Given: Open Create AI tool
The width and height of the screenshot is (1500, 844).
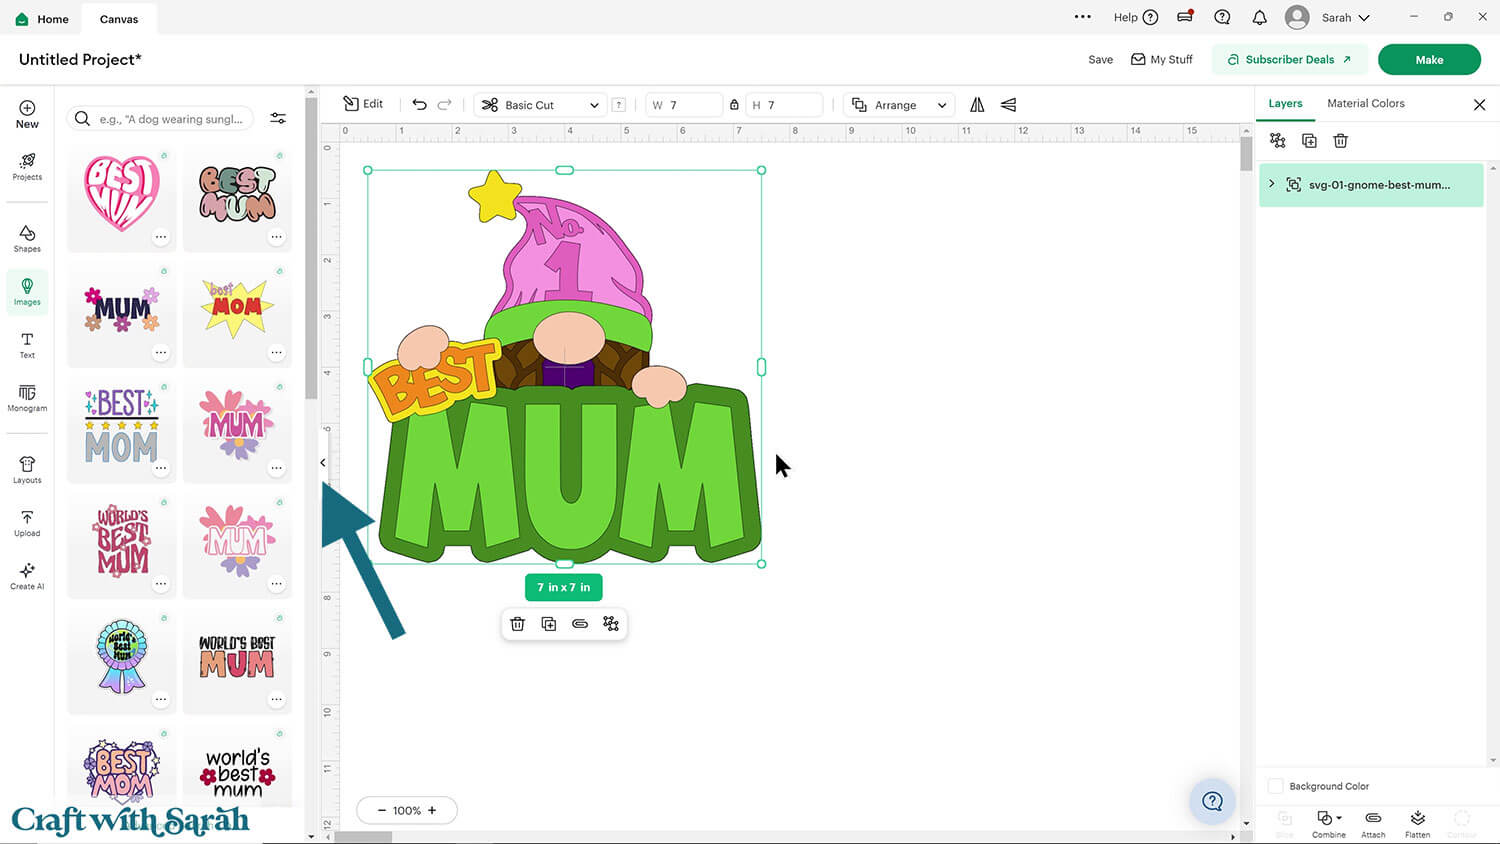Looking at the screenshot, I should coord(27,576).
